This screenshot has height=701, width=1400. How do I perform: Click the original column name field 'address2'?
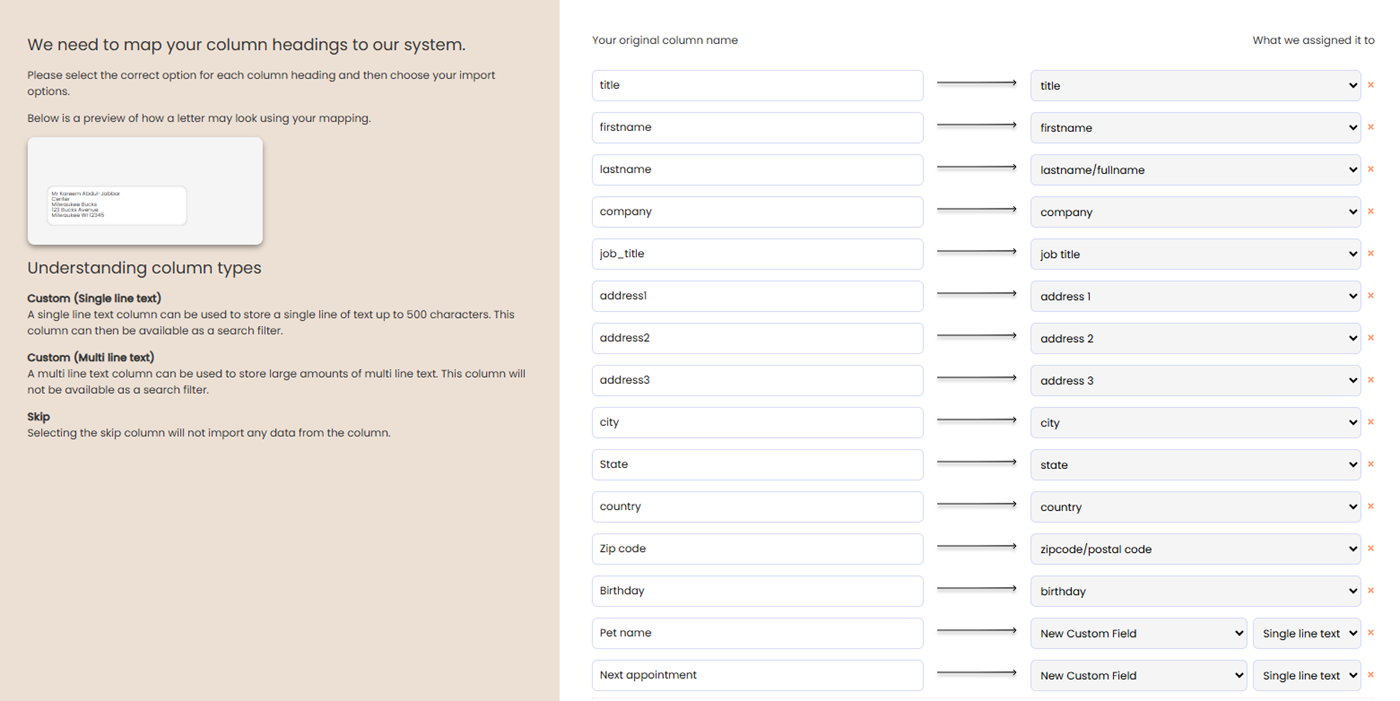[x=757, y=338]
